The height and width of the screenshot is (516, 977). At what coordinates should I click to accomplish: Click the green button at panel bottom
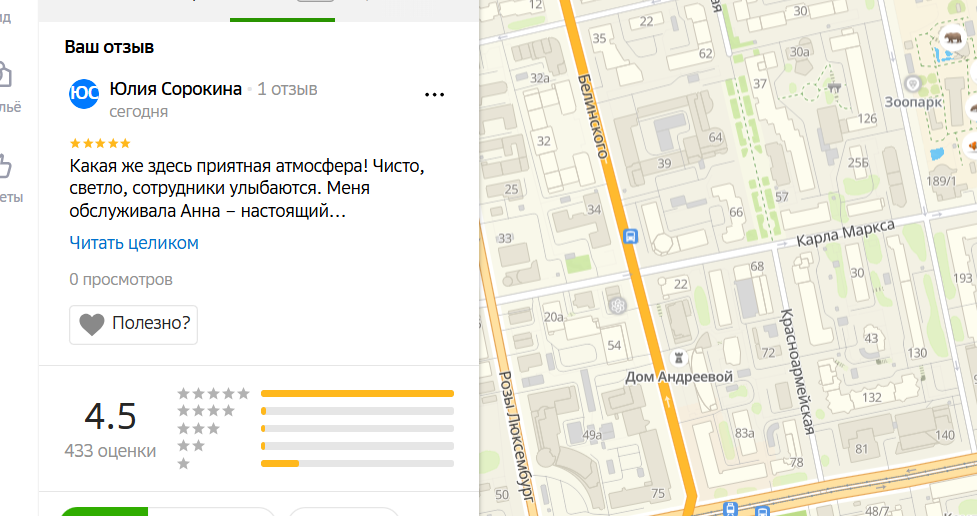(103, 511)
